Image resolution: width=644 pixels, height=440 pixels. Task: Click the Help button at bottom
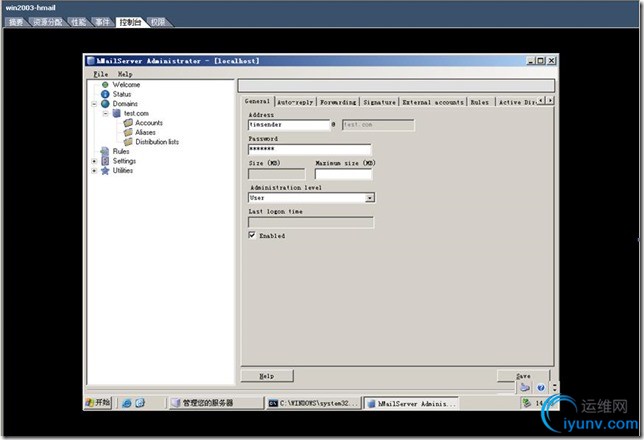pyautogui.click(x=267, y=375)
